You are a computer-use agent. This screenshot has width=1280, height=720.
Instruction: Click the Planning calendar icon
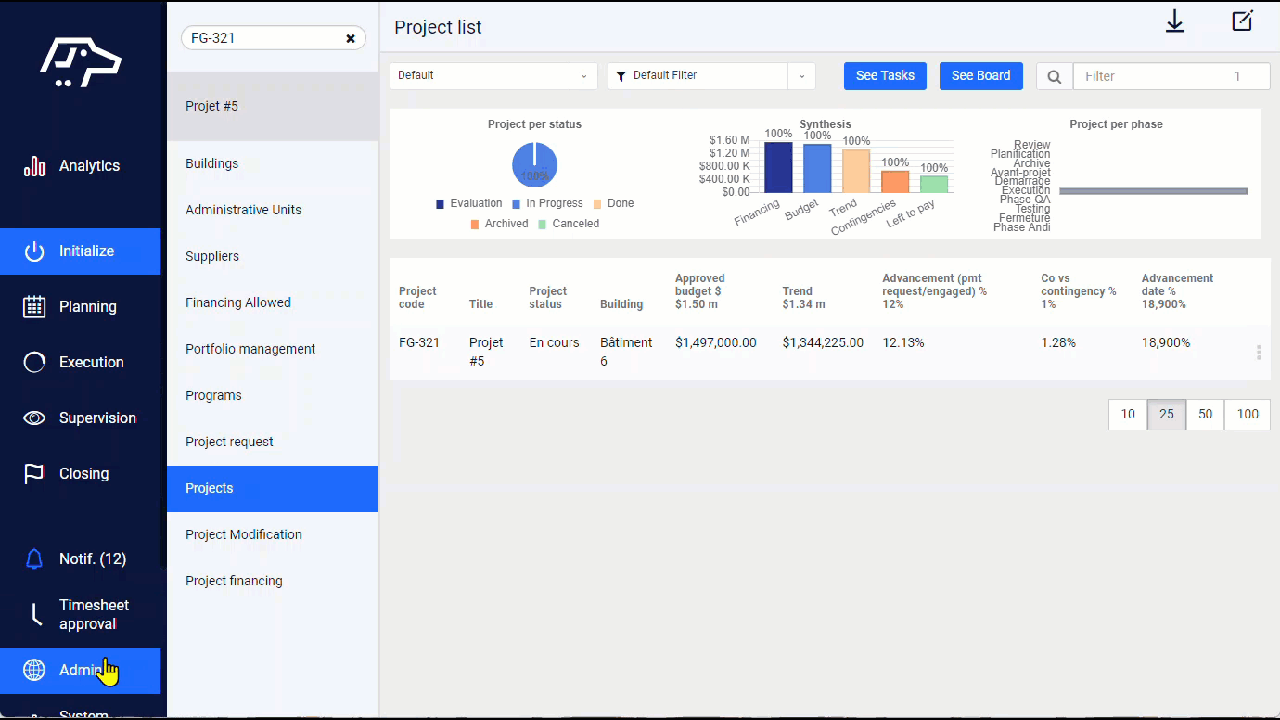[34, 307]
